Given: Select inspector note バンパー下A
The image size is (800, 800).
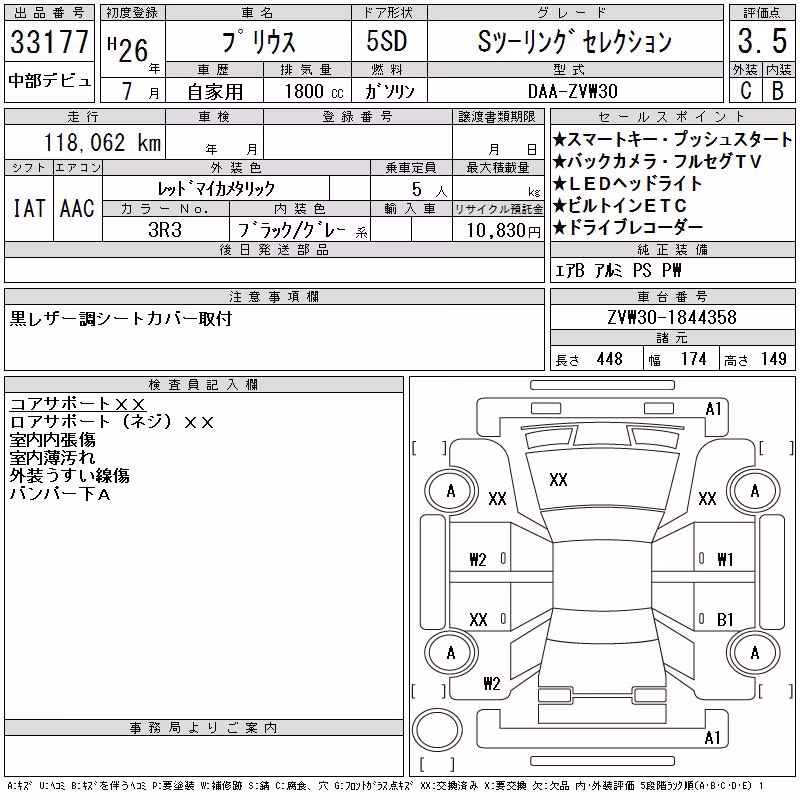Looking at the screenshot, I should [x=60, y=493].
